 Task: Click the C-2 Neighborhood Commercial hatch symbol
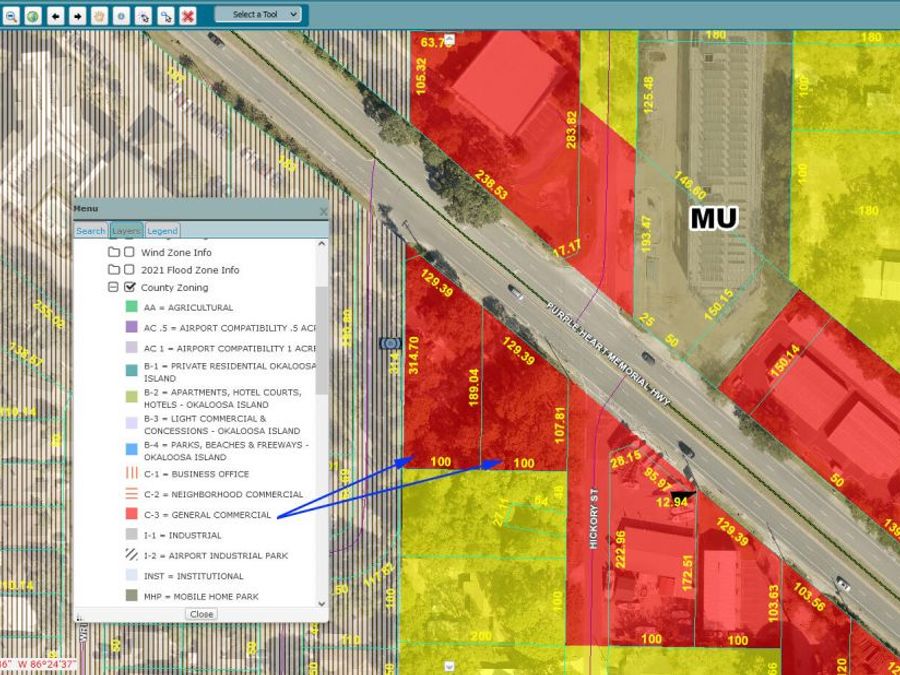tap(131, 494)
